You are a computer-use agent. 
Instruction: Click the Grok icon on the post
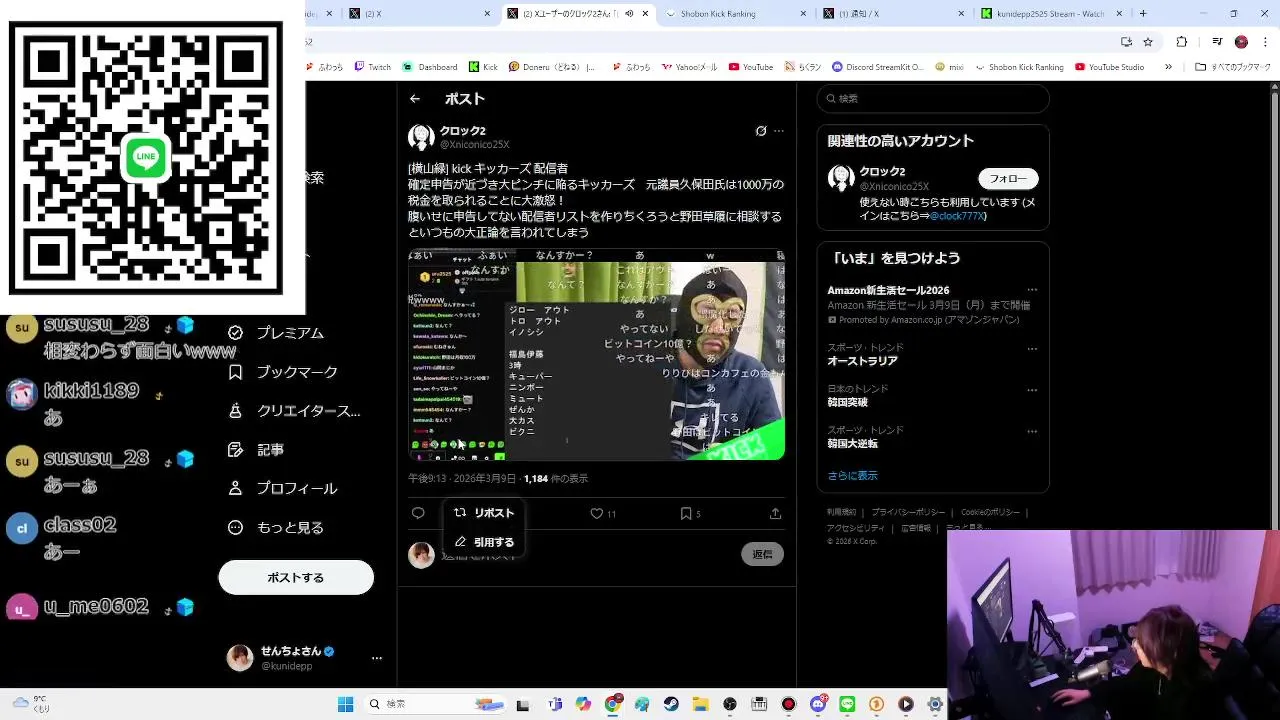(761, 131)
